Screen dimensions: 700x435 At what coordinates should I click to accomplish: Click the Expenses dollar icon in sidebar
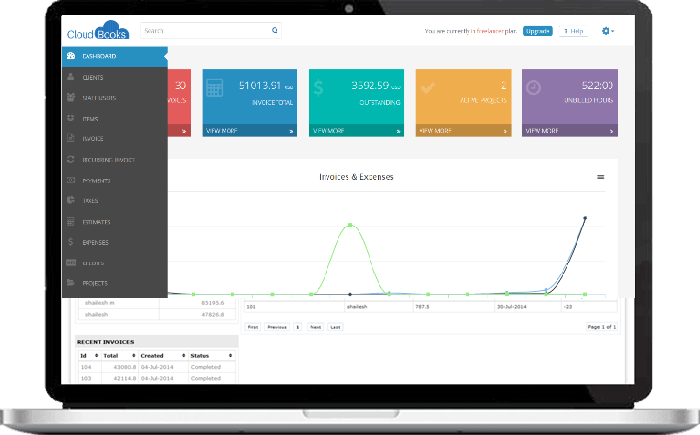tap(70, 242)
